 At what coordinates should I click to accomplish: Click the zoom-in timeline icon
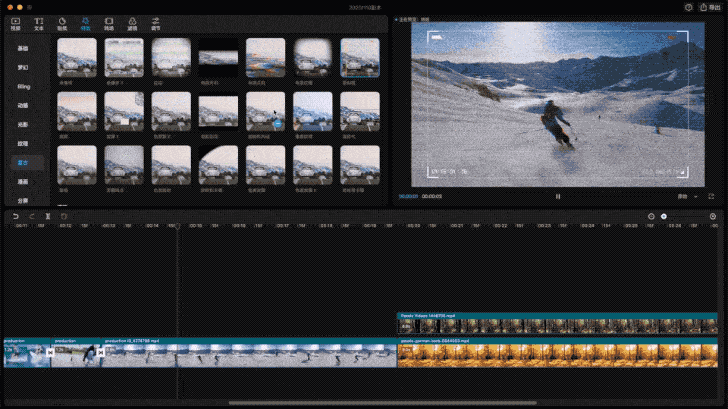[713, 216]
